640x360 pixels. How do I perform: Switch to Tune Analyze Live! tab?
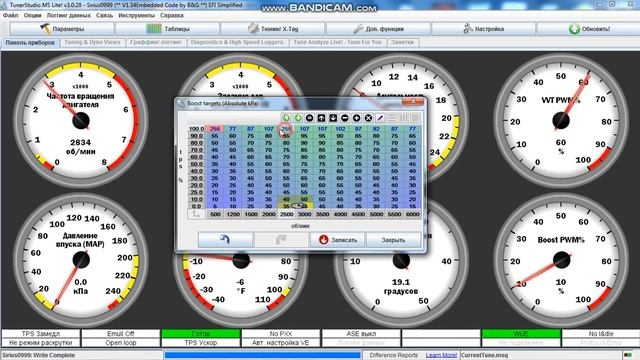pyautogui.click(x=338, y=42)
